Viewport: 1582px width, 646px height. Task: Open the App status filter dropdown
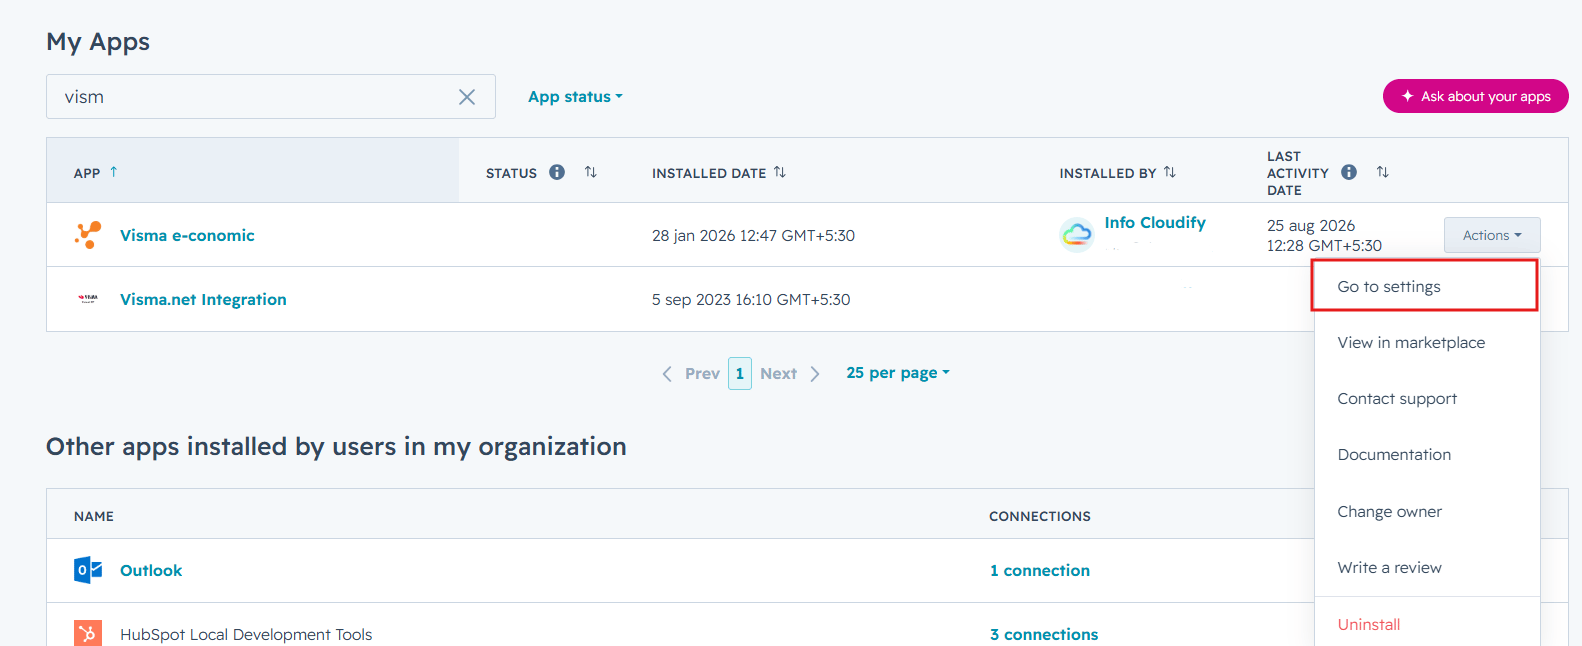575,97
